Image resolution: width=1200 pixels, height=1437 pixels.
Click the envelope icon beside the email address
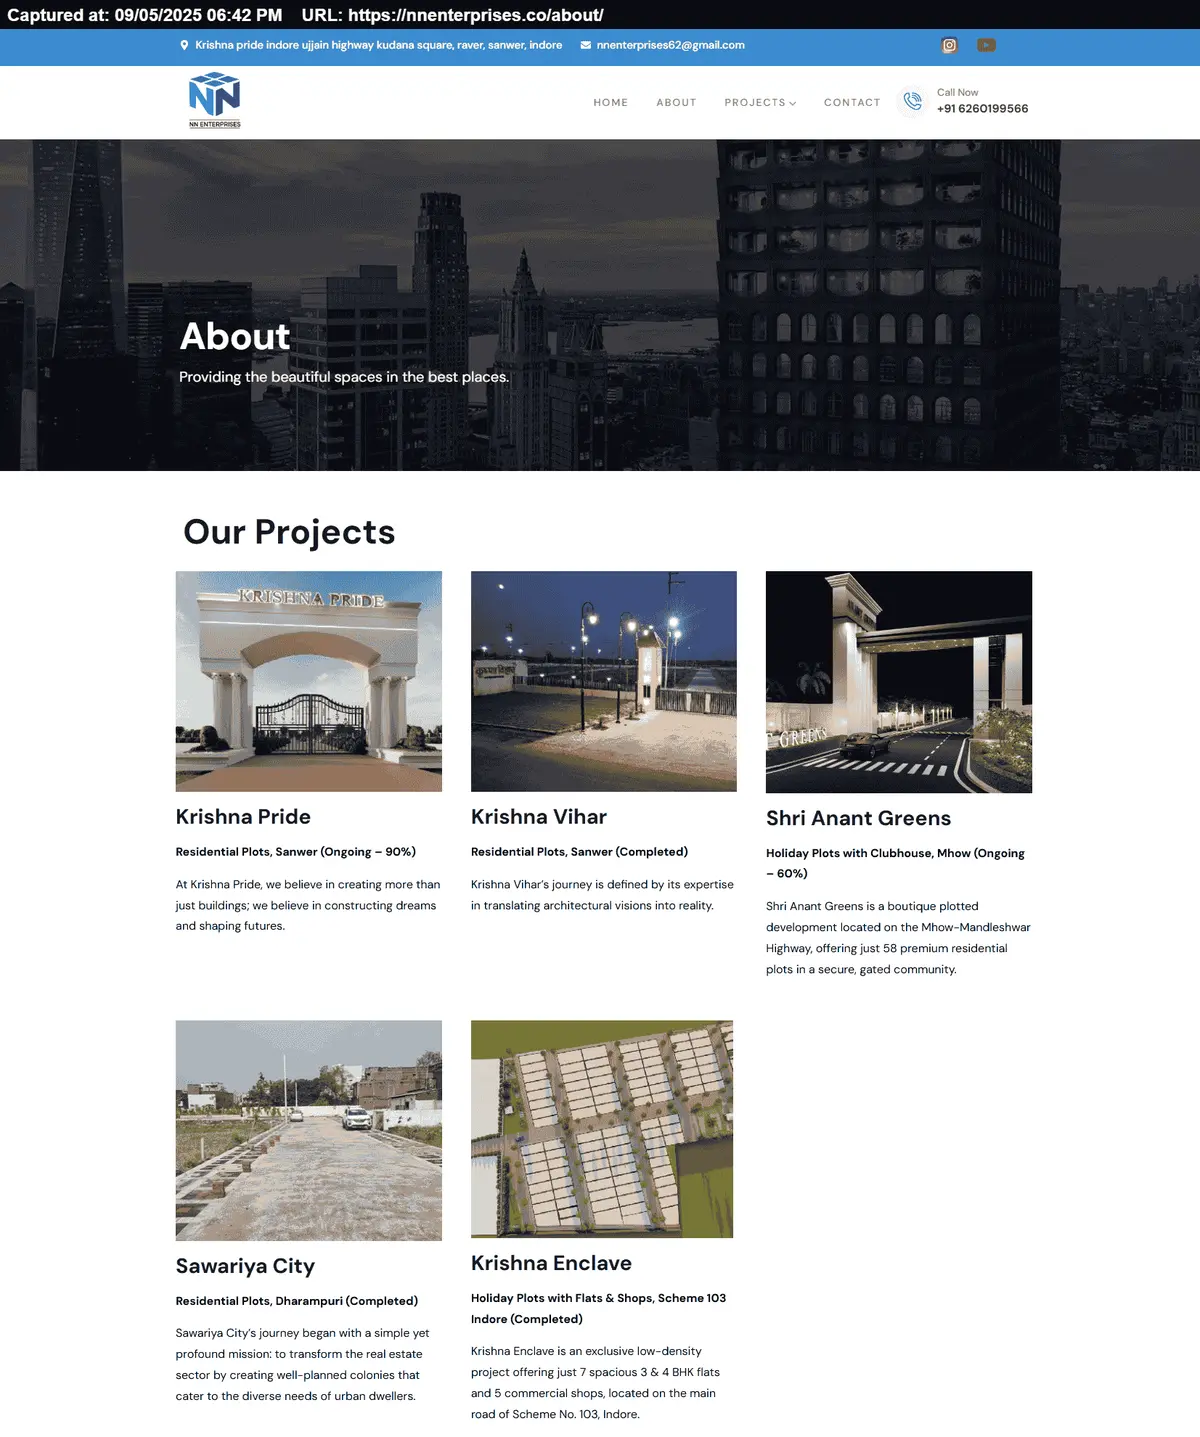(584, 45)
